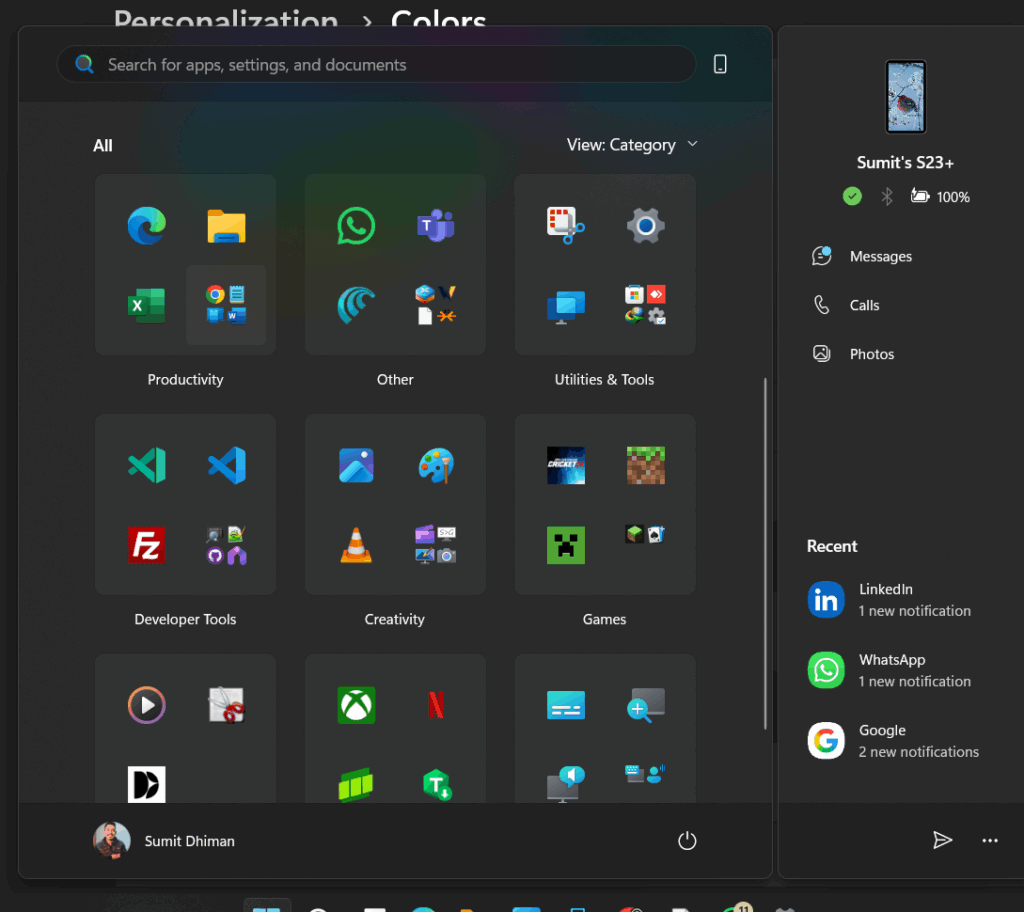Launch Xbox app icon
This screenshot has width=1024, height=912.
coord(356,705)
